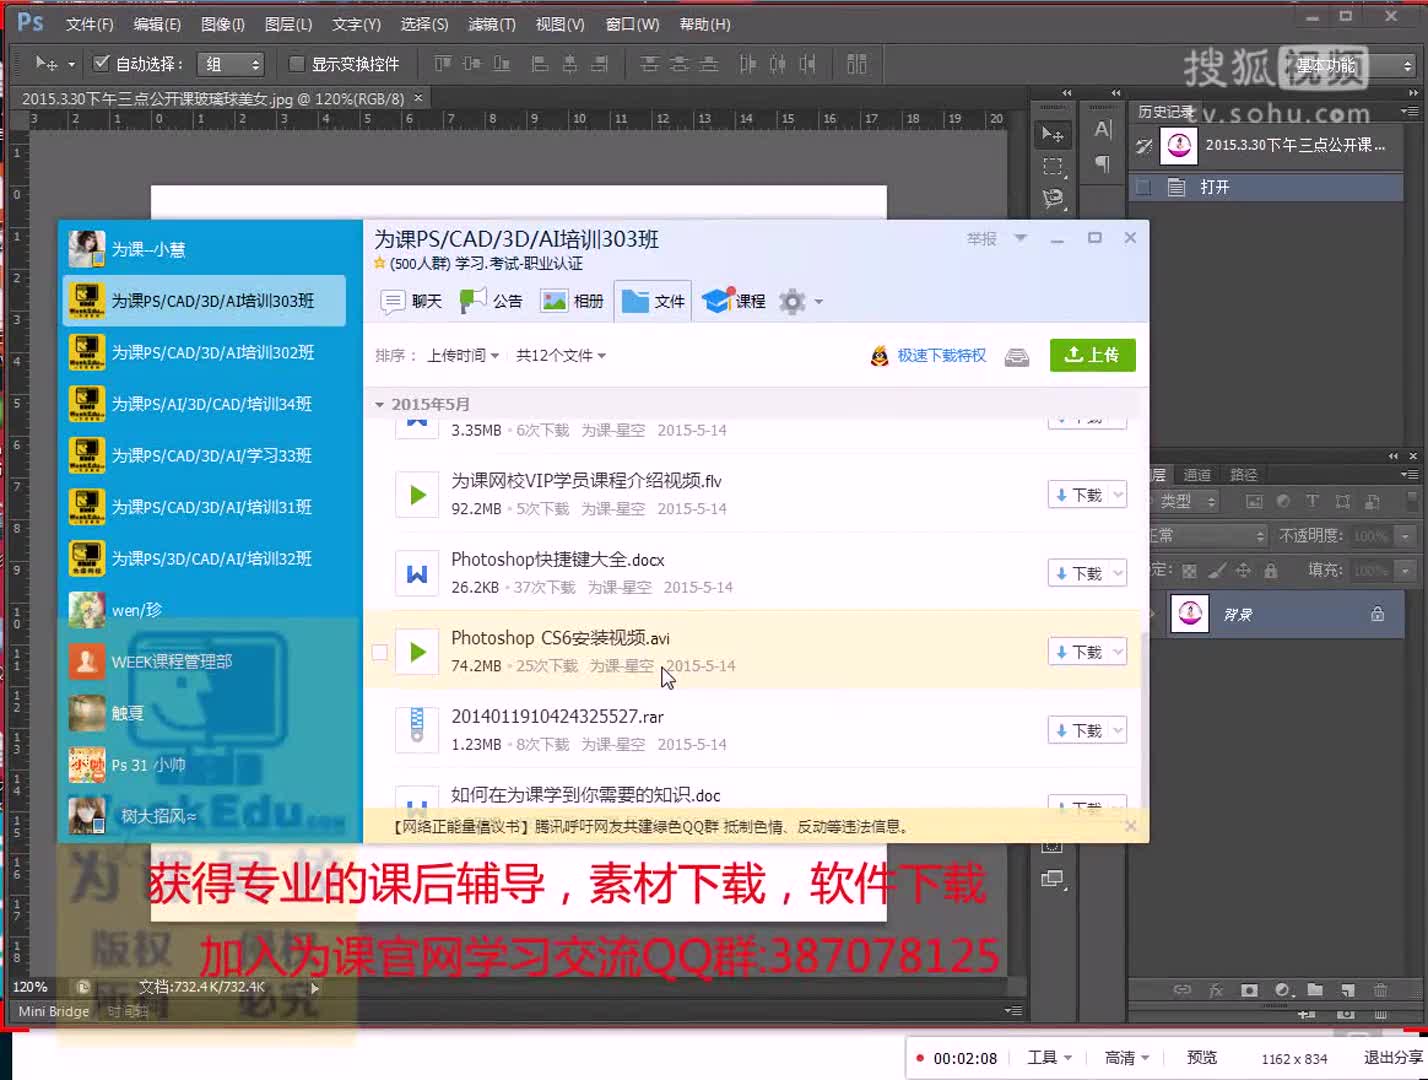Open layer blend mode dropdown

coord(1208,536)
